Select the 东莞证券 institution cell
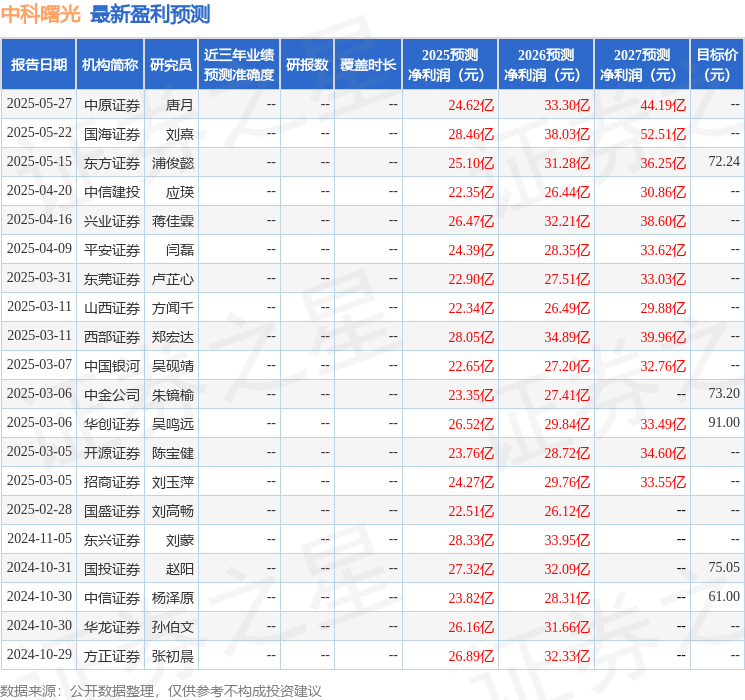This screenshot has width=745, height=700. coord(112,279)
